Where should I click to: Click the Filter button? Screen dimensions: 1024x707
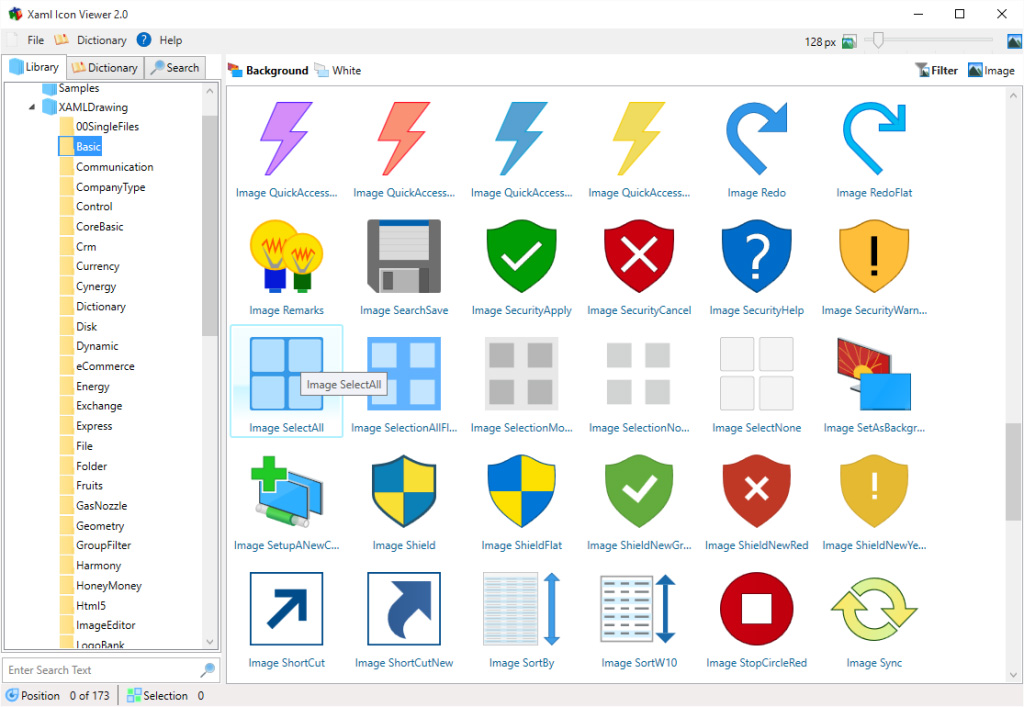937,70
